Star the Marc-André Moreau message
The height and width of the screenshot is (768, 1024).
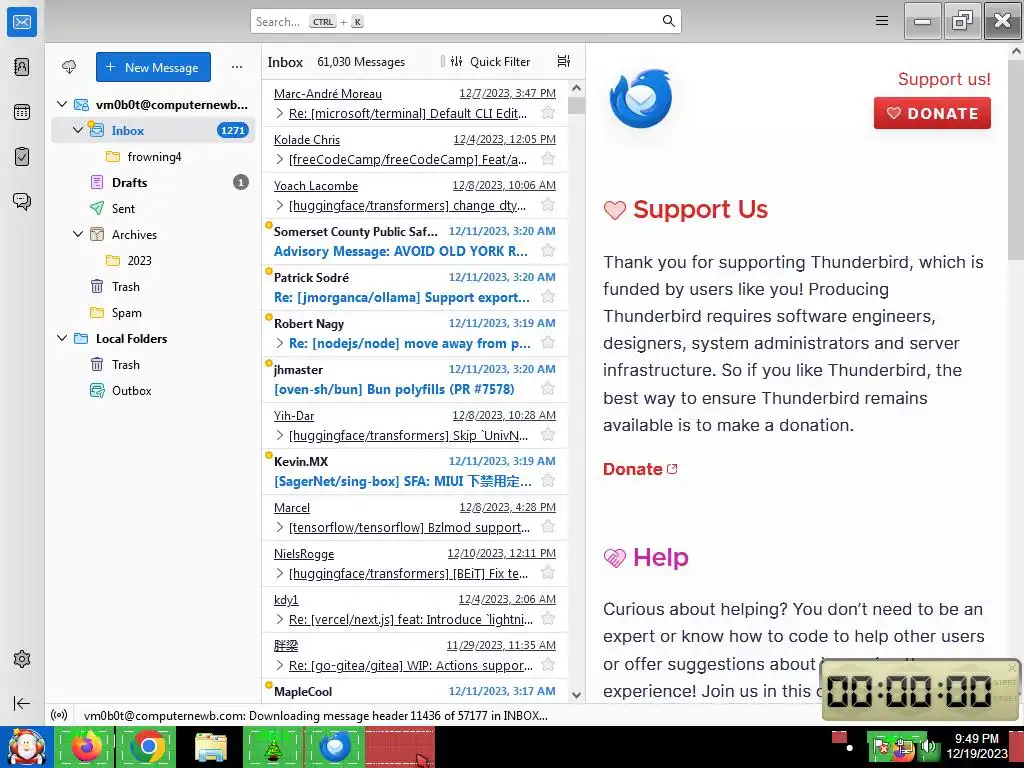click(x=549, y=113)
